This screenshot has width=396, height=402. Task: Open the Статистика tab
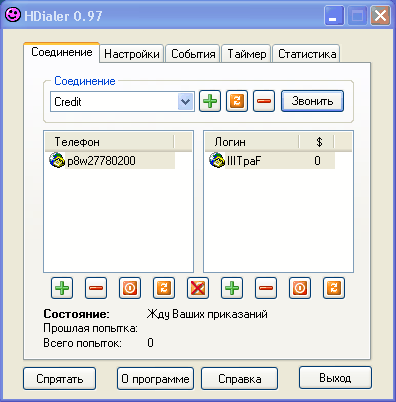pos(307,54)
